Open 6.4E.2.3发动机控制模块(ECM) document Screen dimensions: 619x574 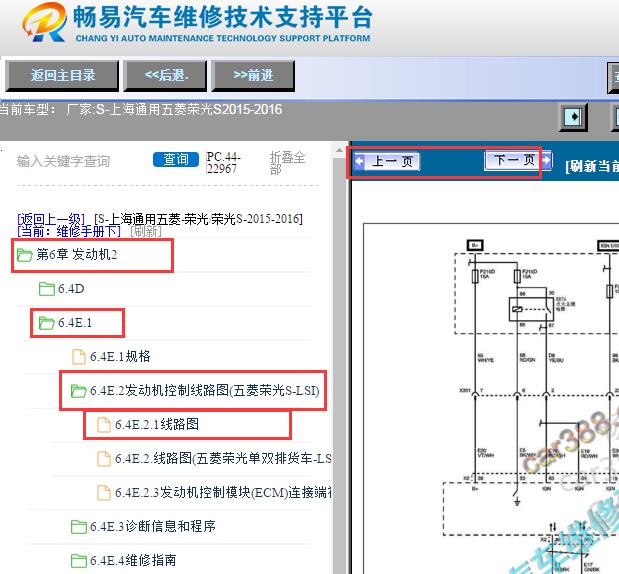(x=223, y=492)
